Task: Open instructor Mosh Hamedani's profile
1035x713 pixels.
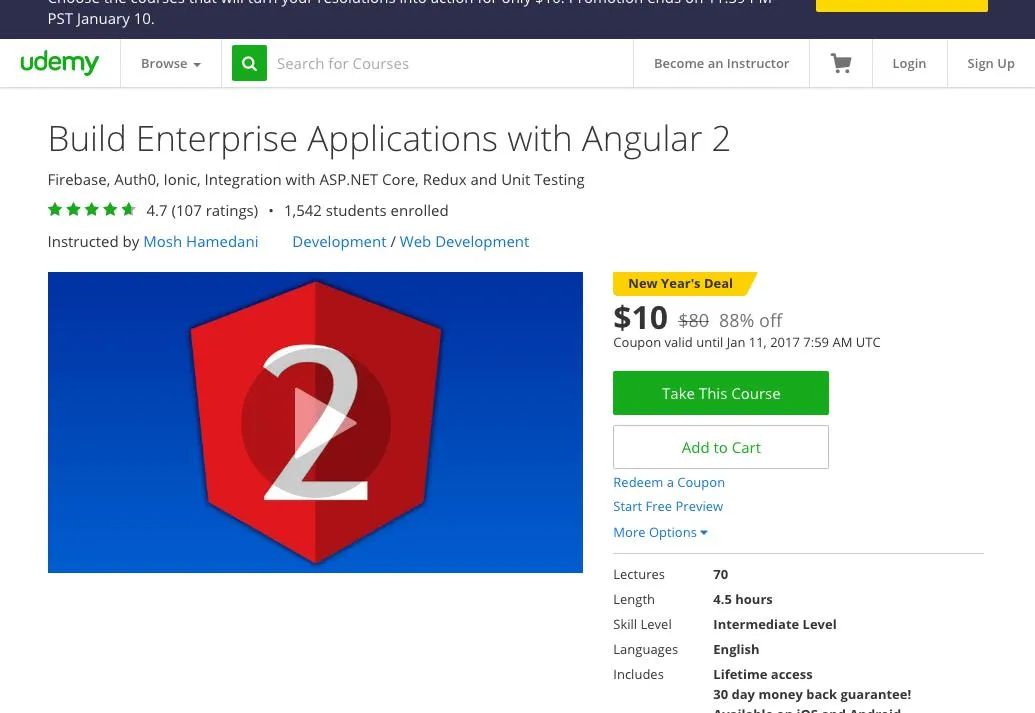Action: (201, 241)
